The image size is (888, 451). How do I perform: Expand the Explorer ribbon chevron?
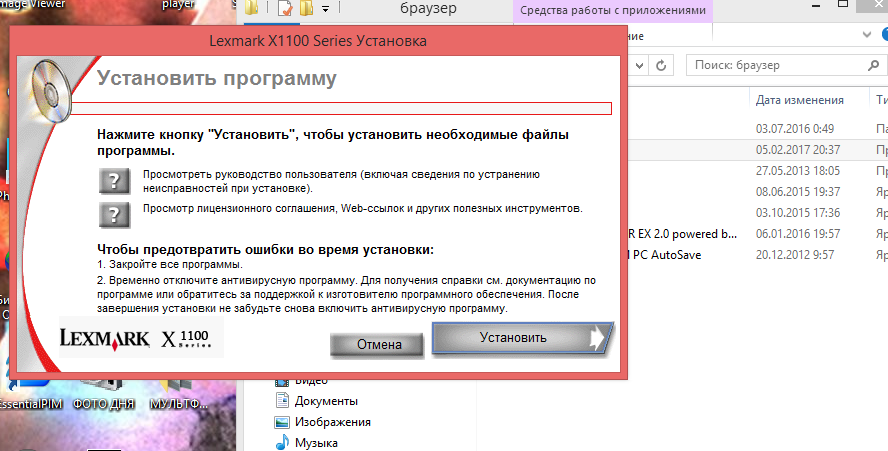pyautogui.click(x=867, y=35)
